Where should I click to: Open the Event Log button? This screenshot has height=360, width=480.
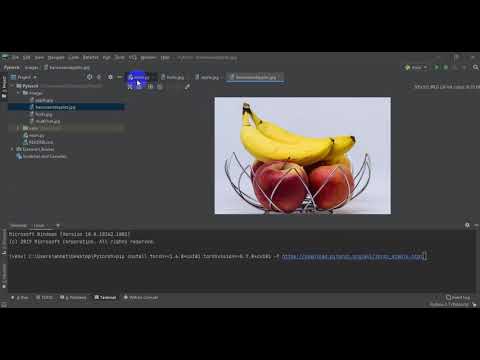point(458,297)
